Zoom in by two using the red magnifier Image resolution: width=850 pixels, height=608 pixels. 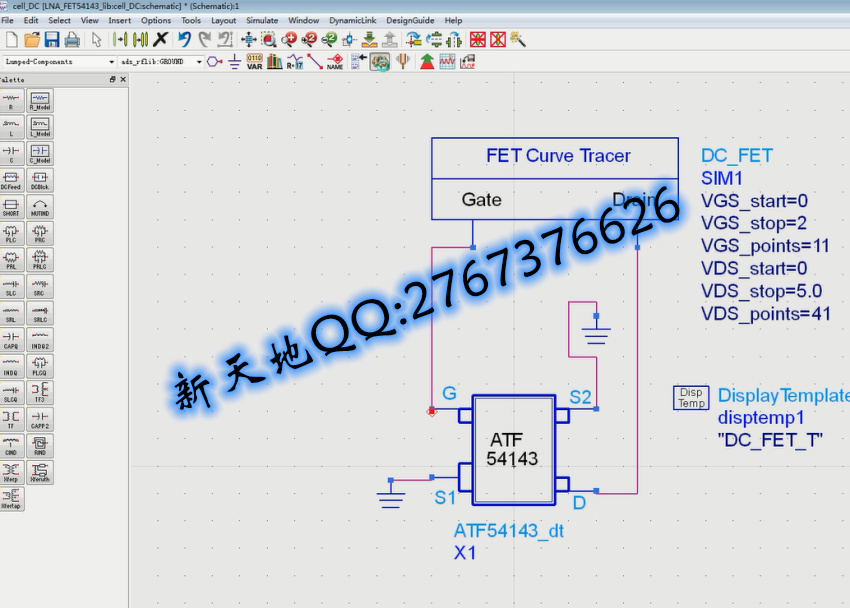310,40
